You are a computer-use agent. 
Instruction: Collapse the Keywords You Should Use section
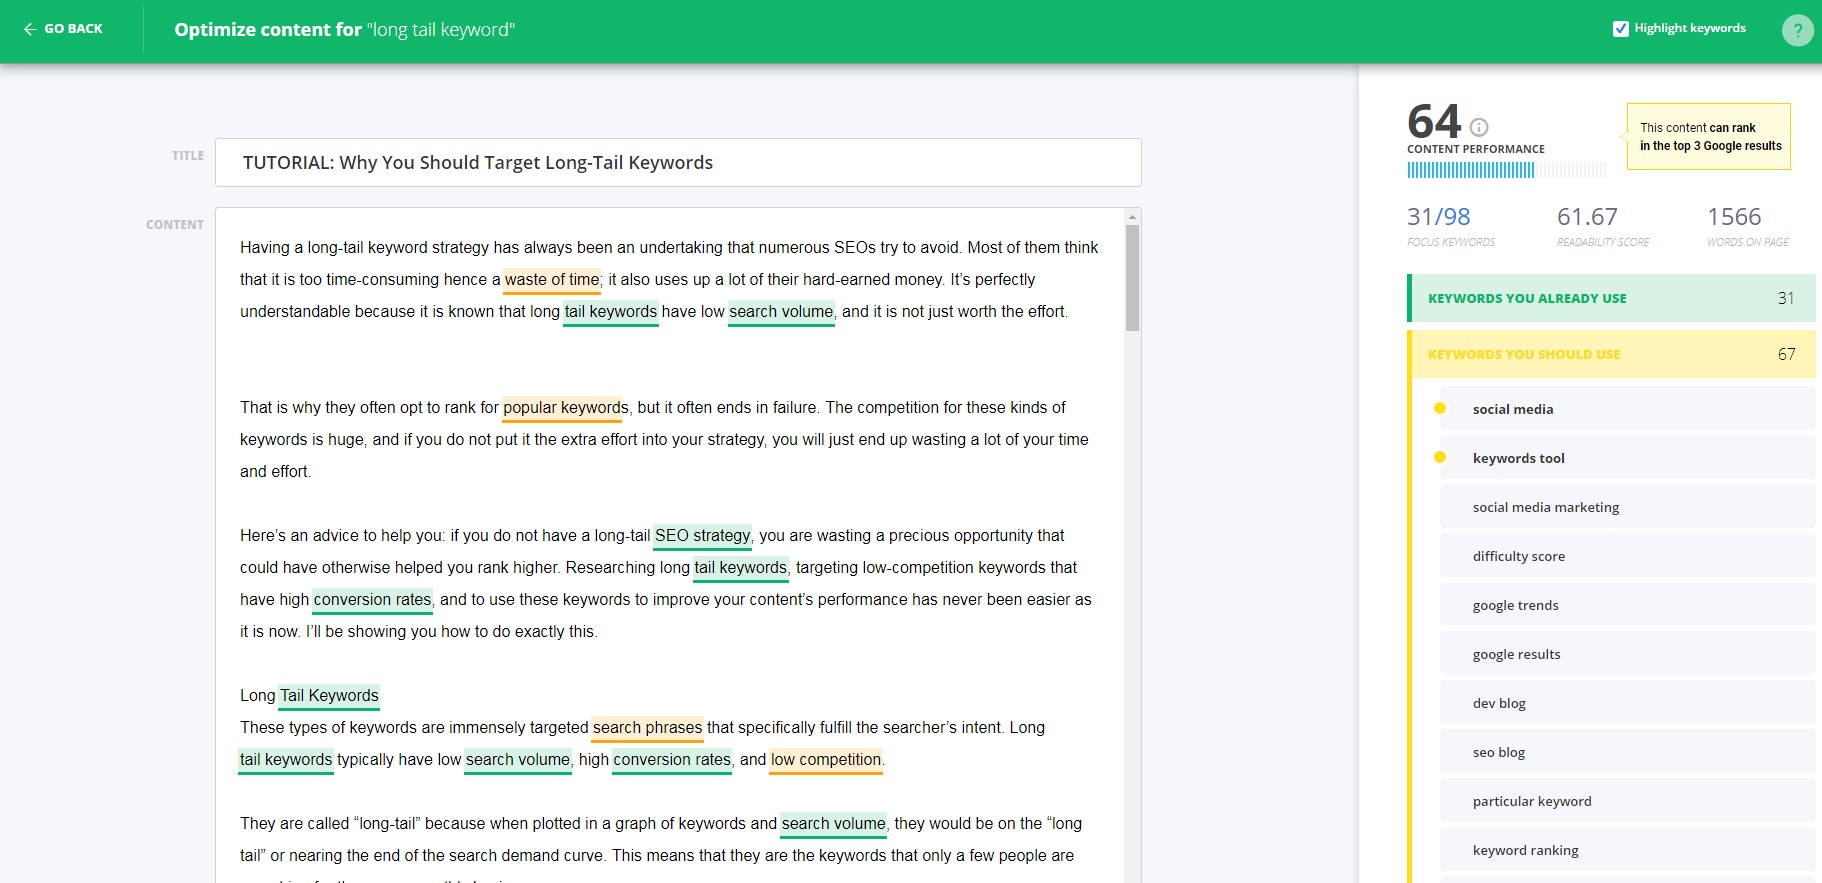coord(1610,354)
